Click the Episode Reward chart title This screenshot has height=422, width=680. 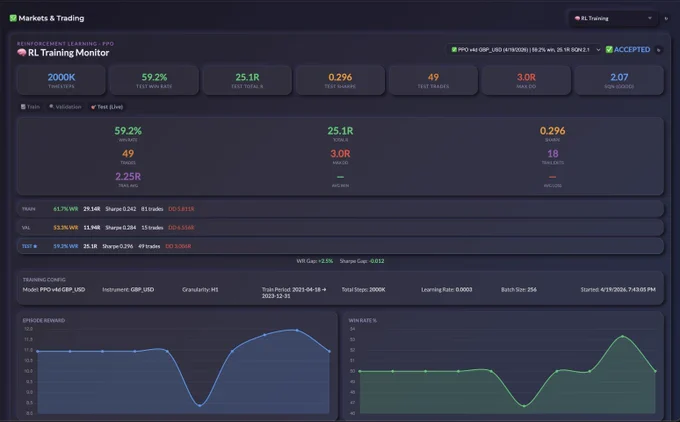click(x=44, y=321)
